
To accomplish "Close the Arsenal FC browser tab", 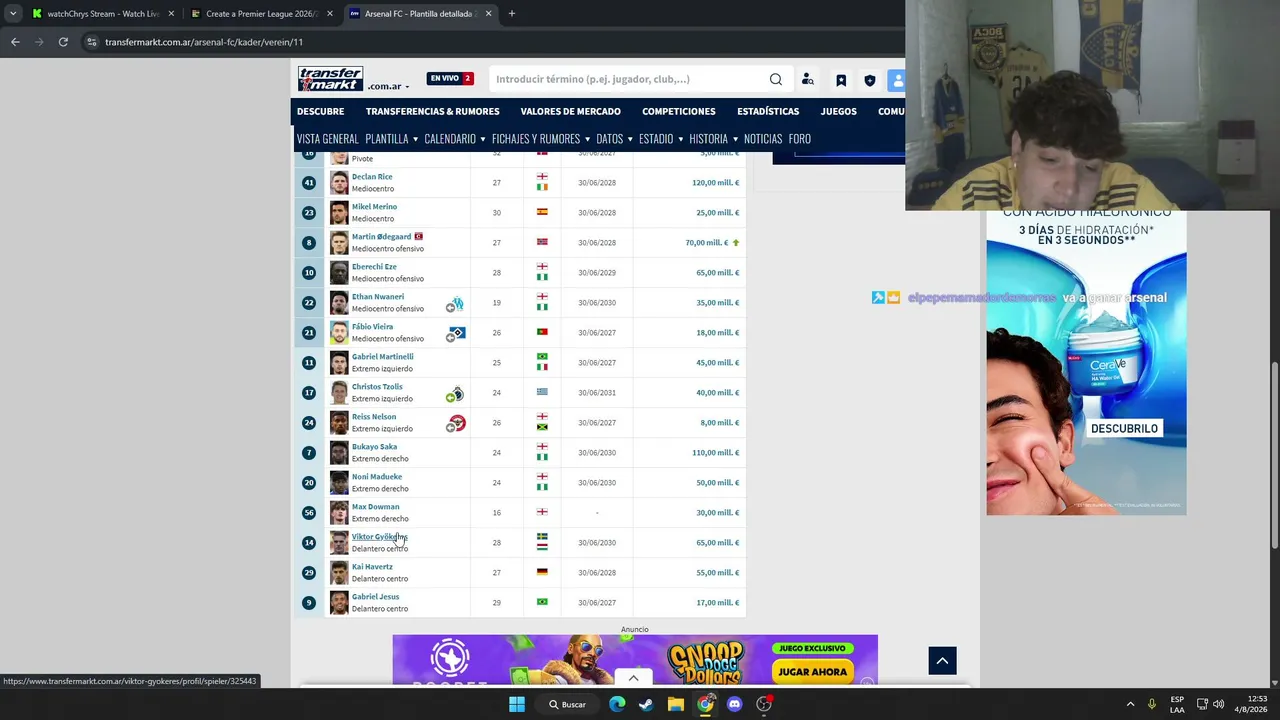I will point(489,14).
